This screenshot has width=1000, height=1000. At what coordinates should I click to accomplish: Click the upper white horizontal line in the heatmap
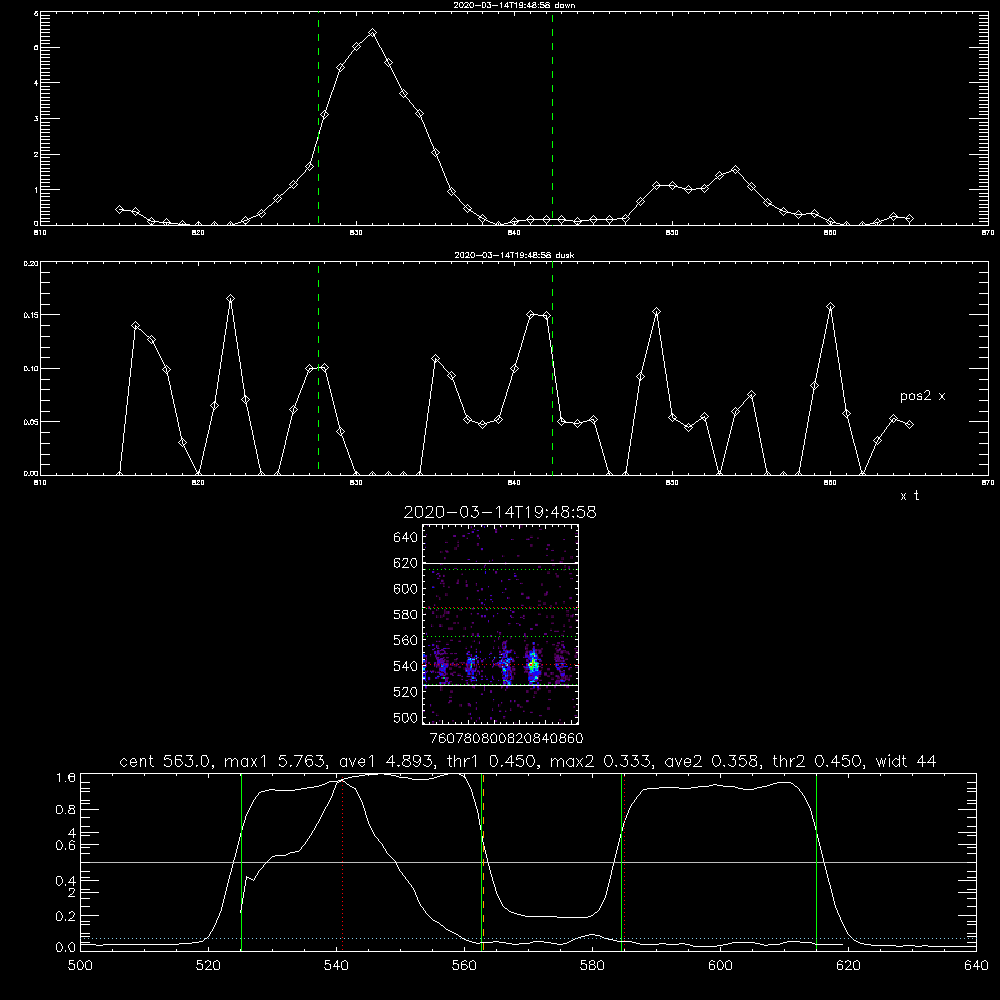click(500, 563)
